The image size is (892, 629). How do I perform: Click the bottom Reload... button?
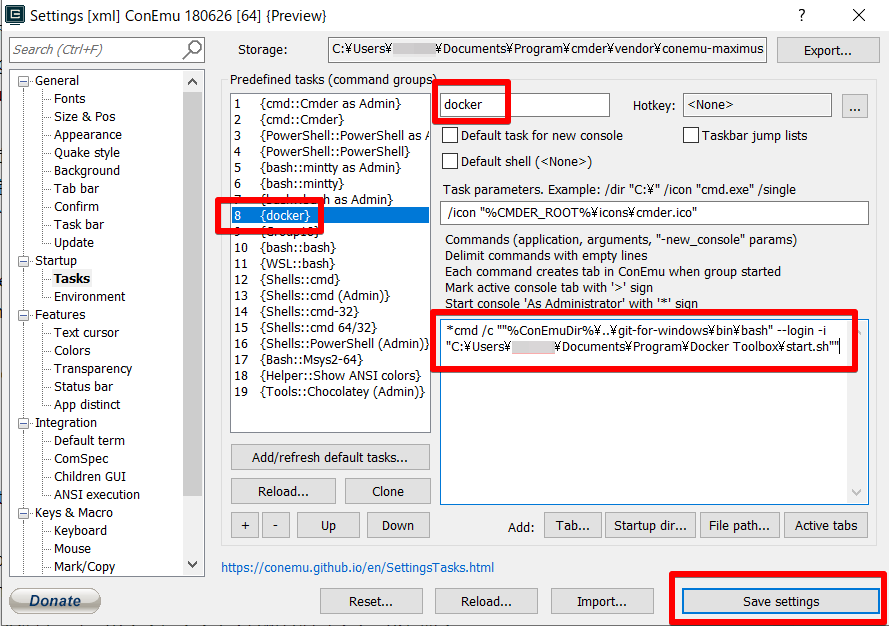[486, 602]
